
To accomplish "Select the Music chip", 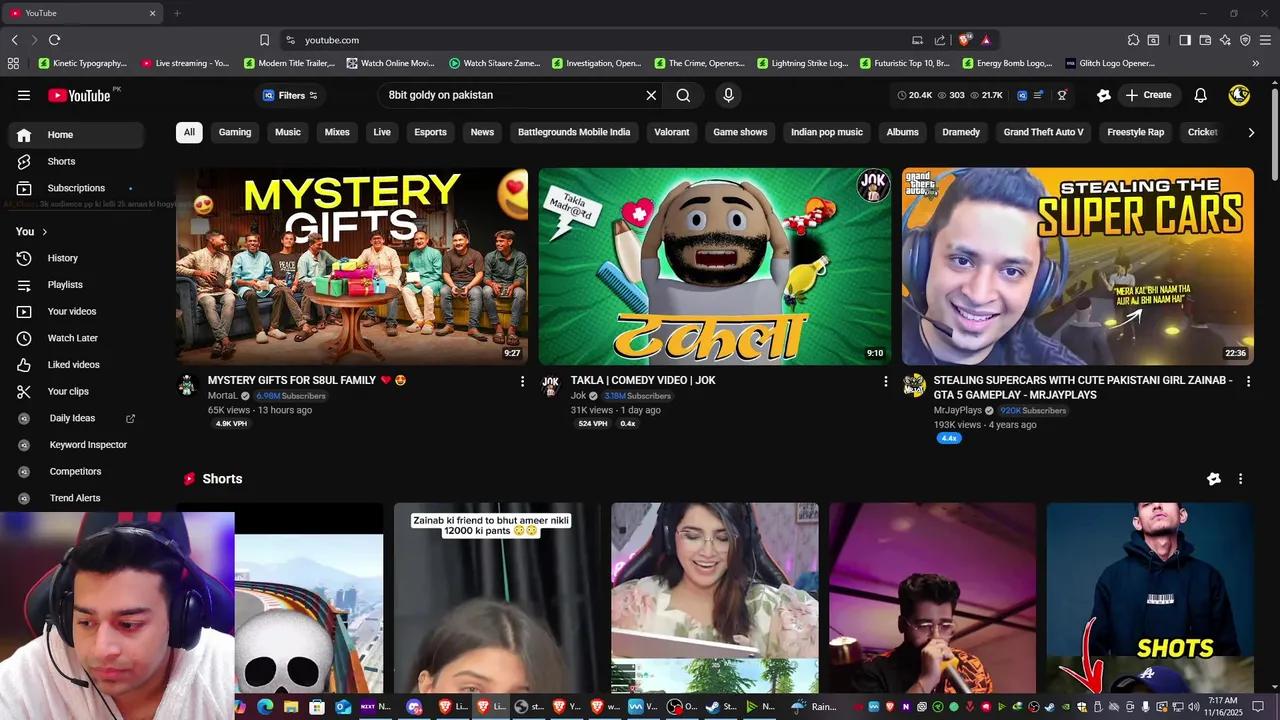I will [288, 132].
